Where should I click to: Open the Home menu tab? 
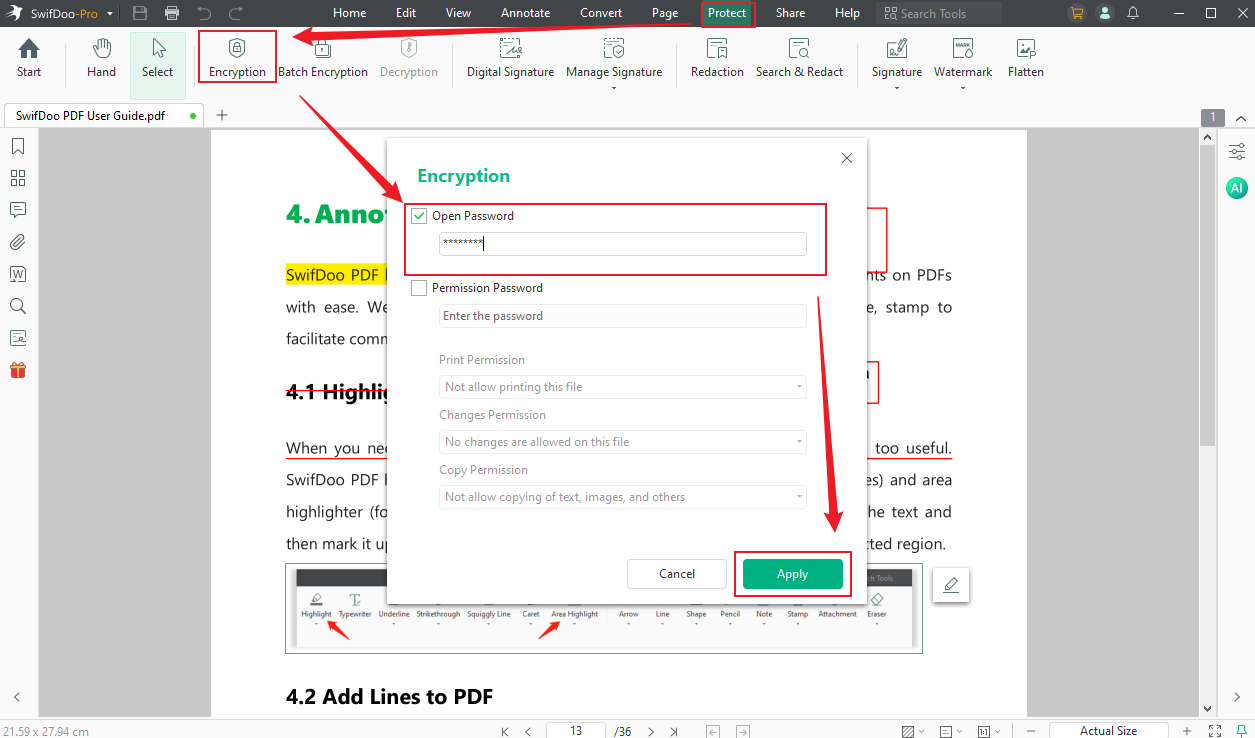coord(349,13)
